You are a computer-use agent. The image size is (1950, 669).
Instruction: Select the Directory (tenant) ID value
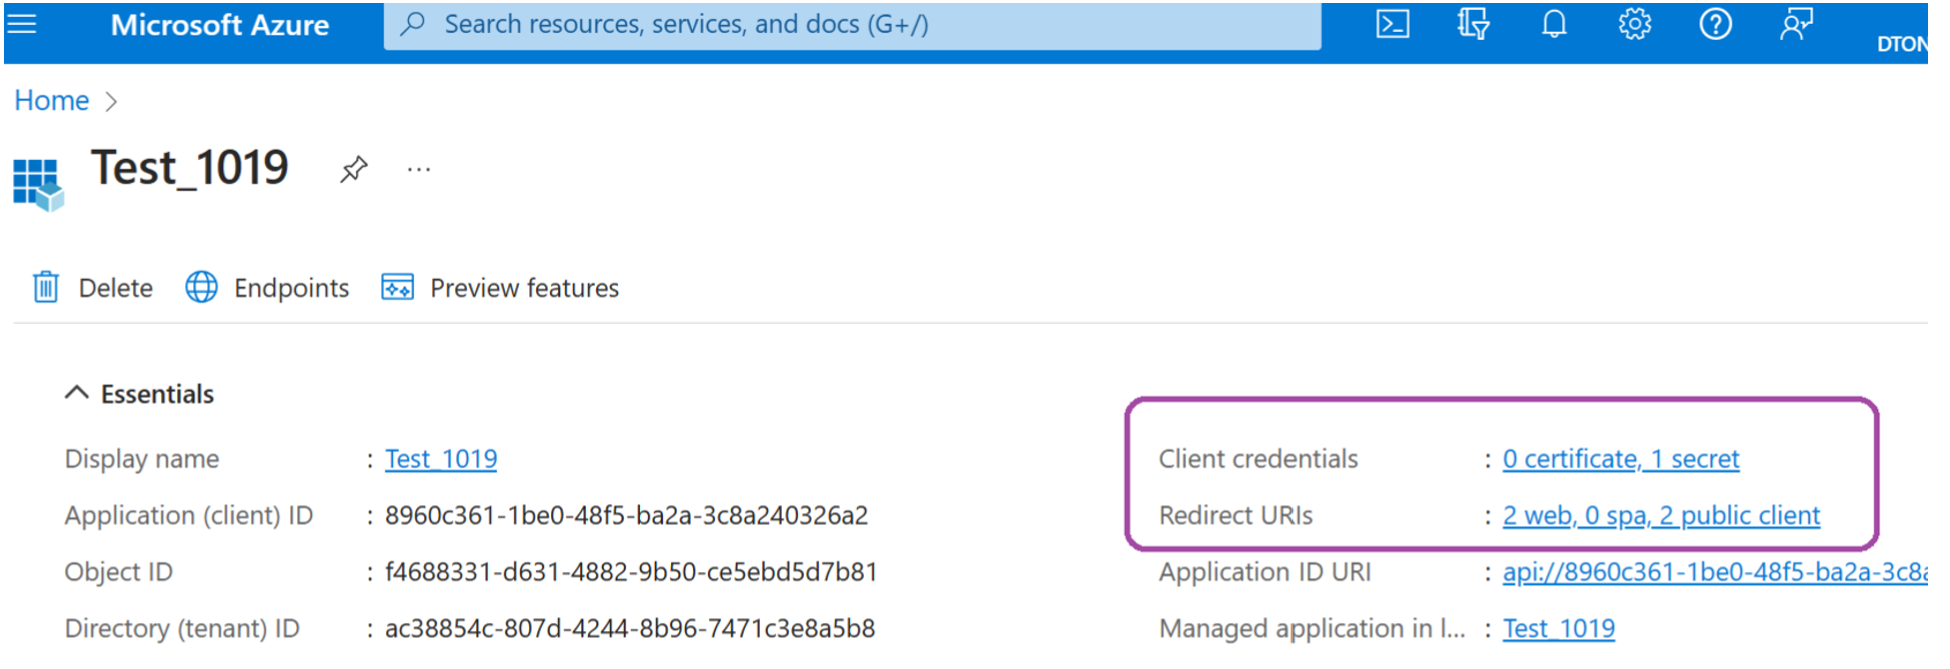click(630, 628)
